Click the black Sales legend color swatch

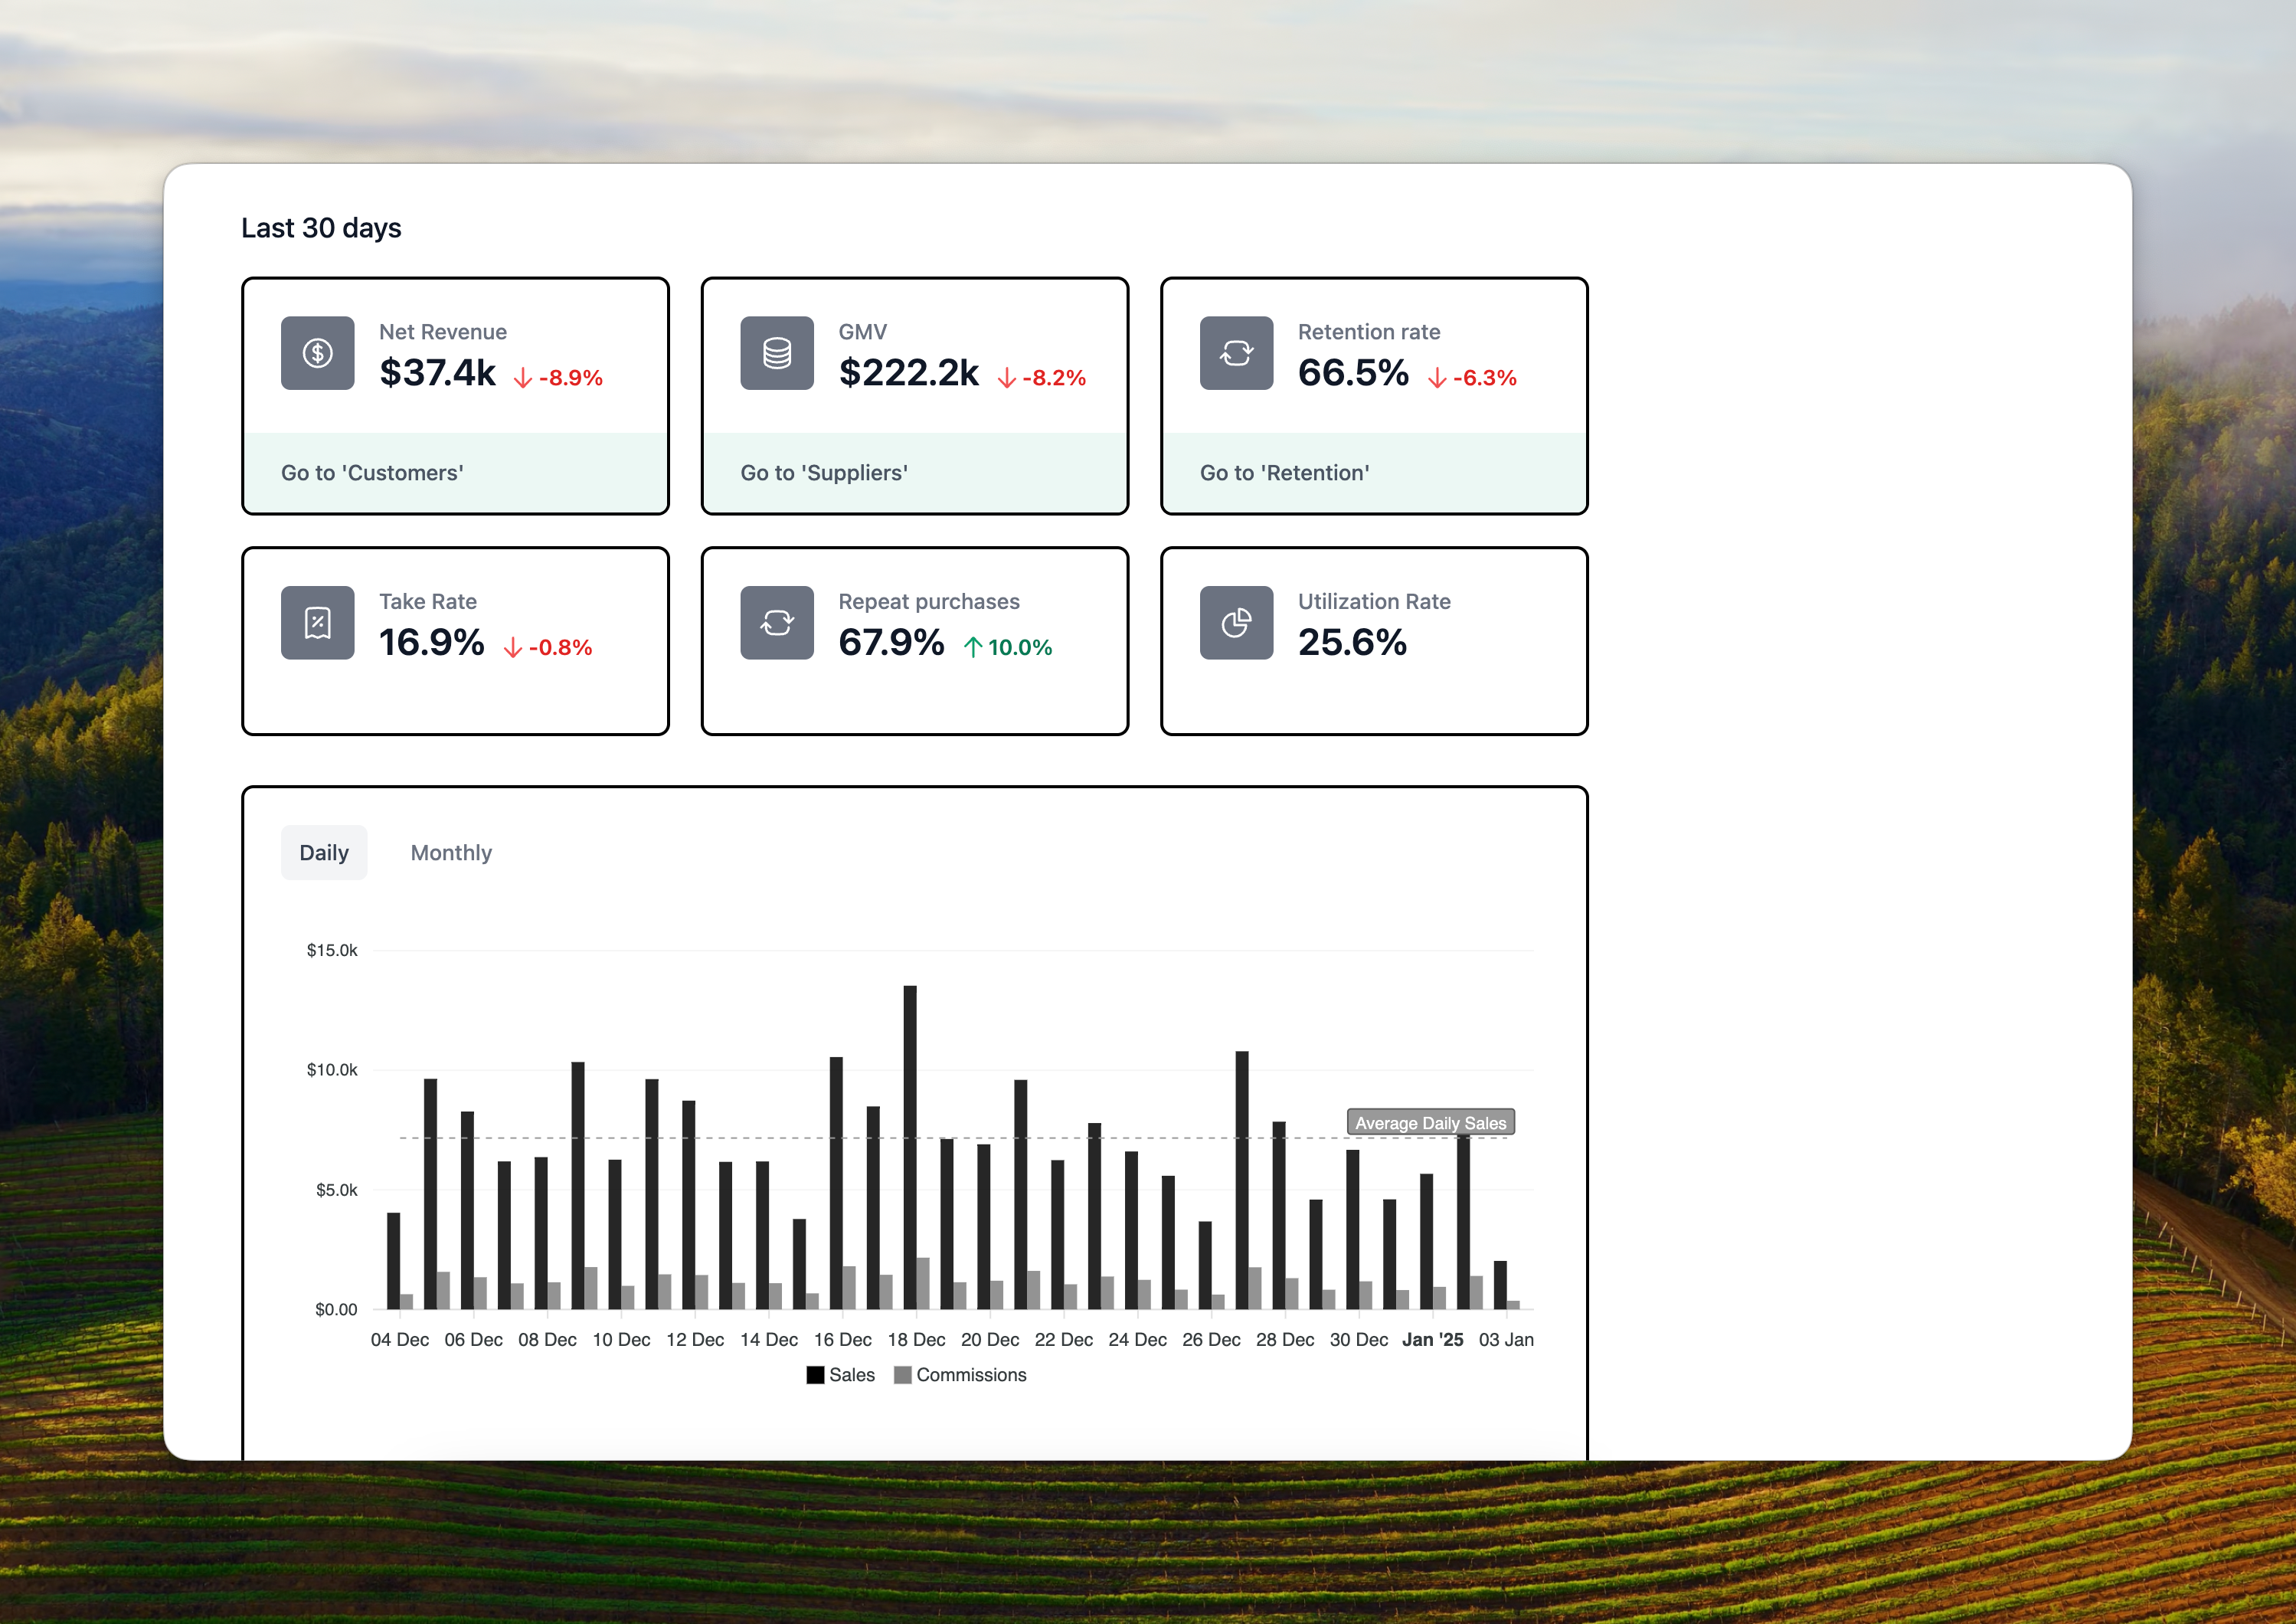(815, 1375)
